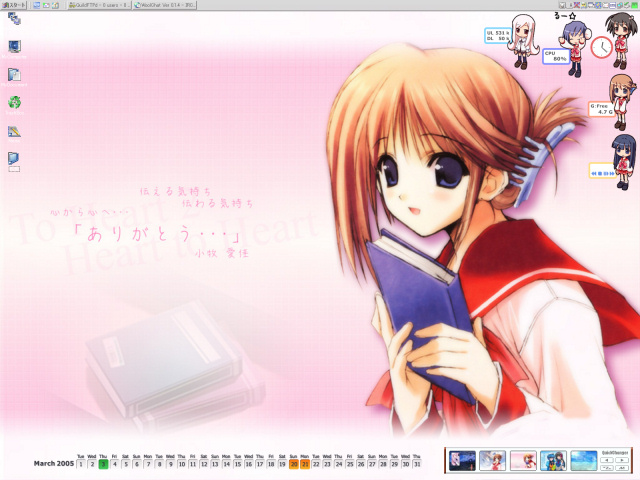Image resolution: width=640 pixels, height=480 pixels.
Task: Select March 3 highlighted green in calendar
Action: point(103,464)
